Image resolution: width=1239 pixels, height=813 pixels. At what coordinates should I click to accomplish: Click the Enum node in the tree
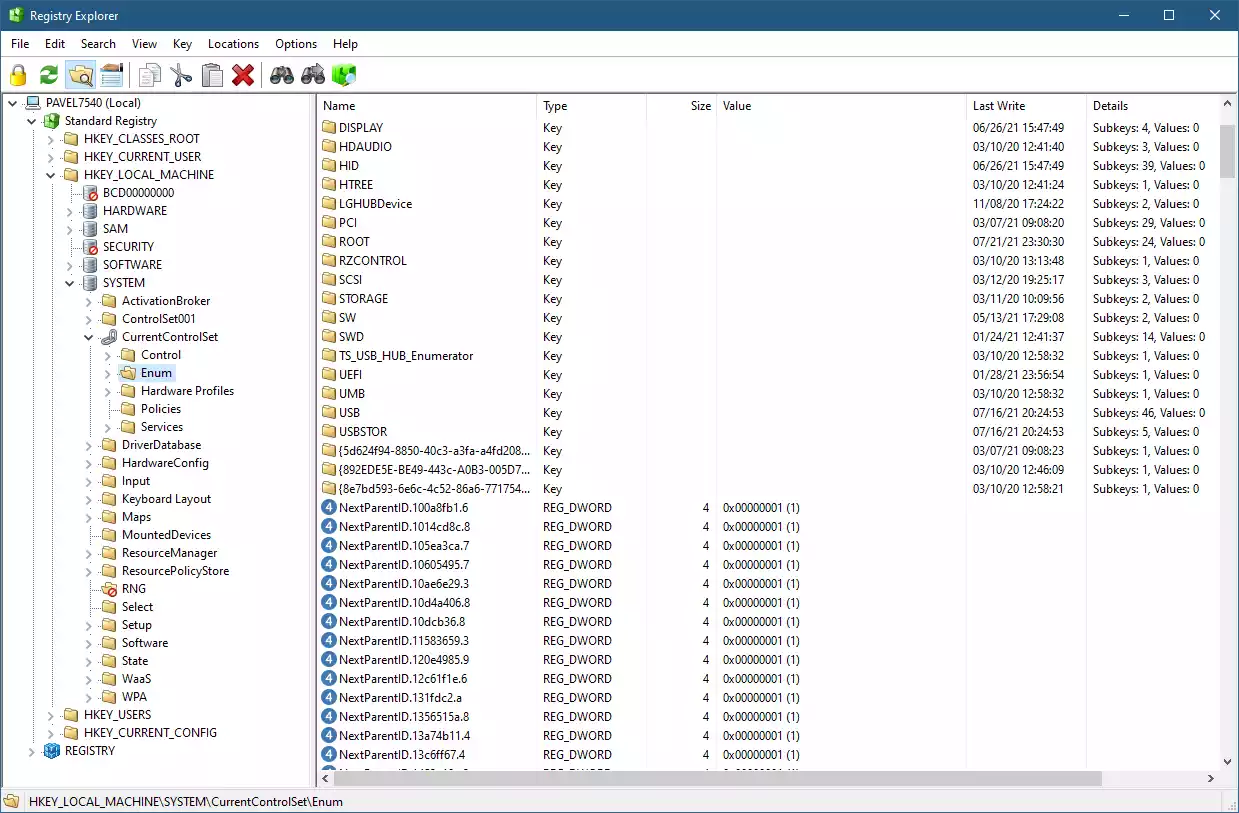pyautogui.click(x=158, y=372)
